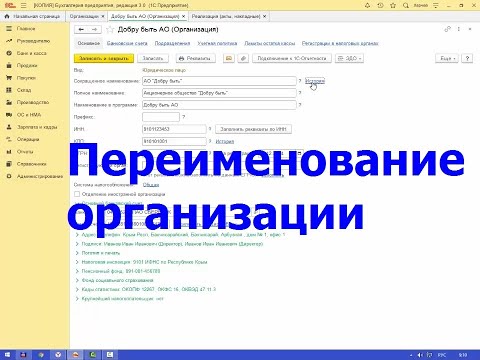Open the Лимиты остатка кассы link
The image size is (480, 360).
click(270, 43)
